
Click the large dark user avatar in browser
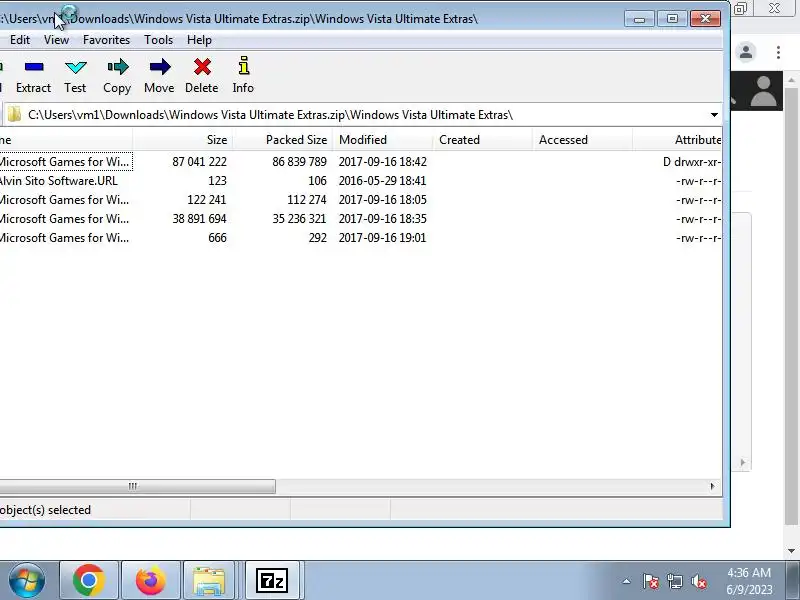point(763,91)
